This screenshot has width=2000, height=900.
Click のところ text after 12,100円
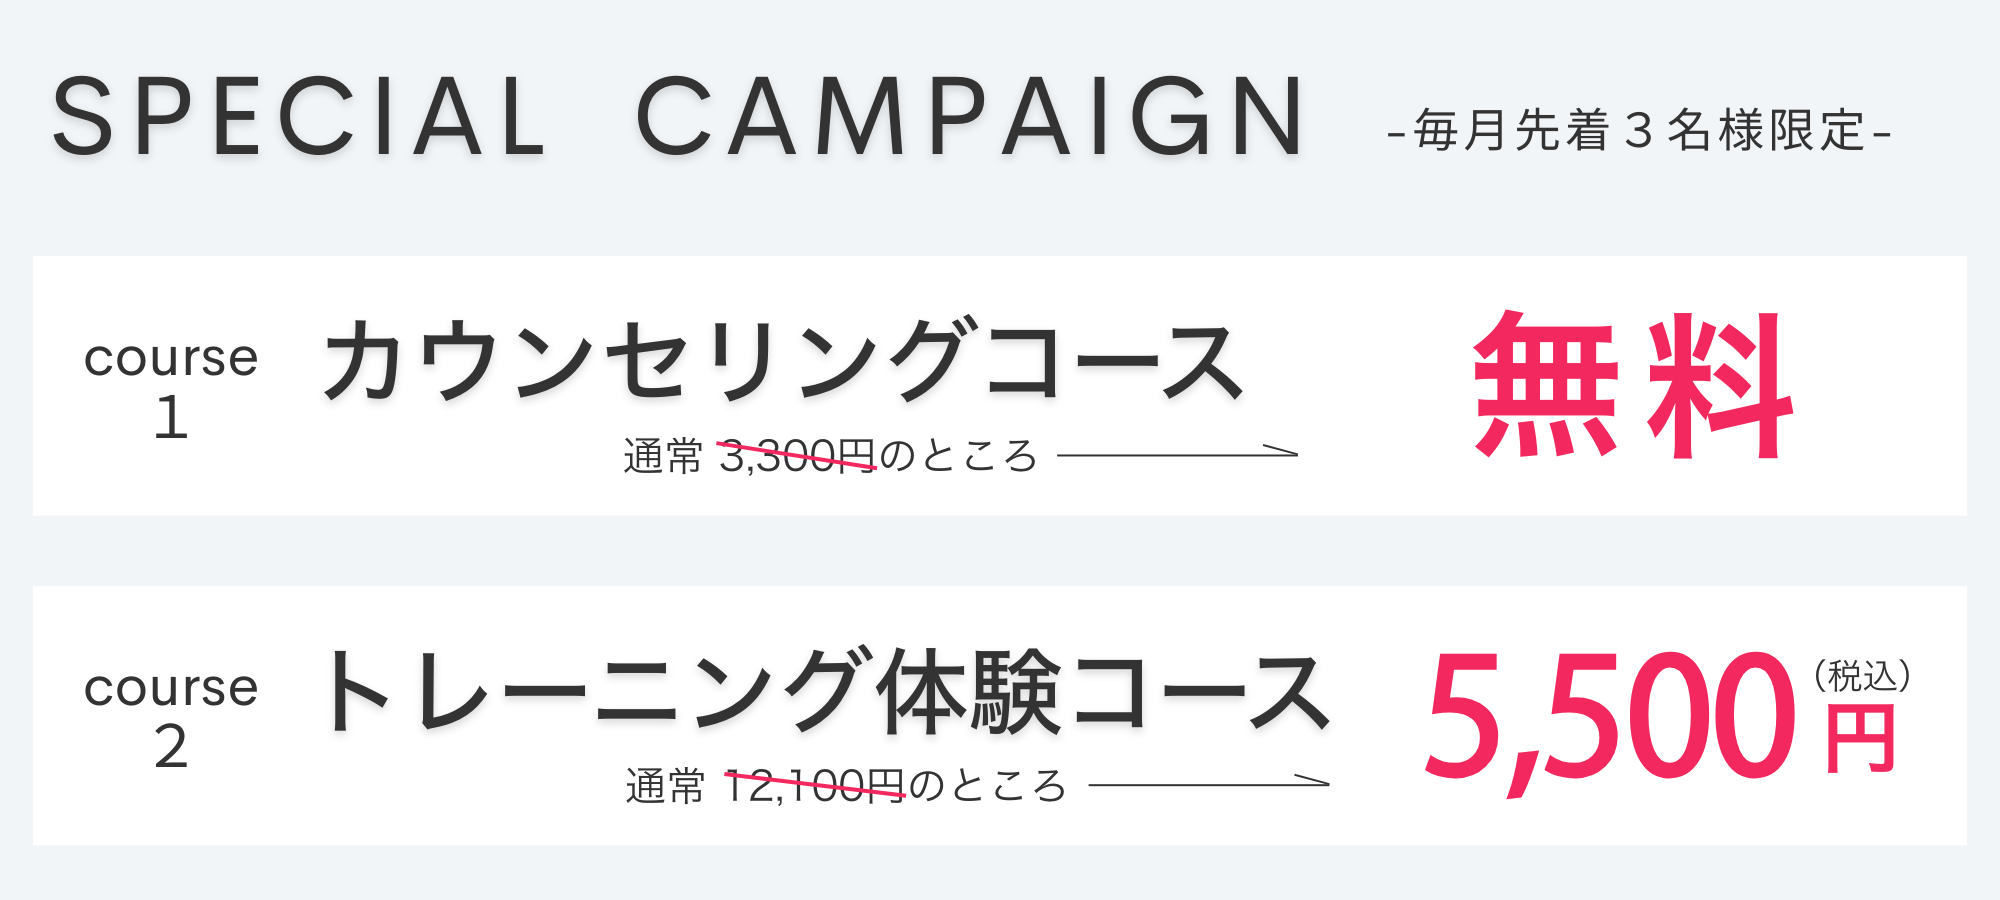pos(988,786)
